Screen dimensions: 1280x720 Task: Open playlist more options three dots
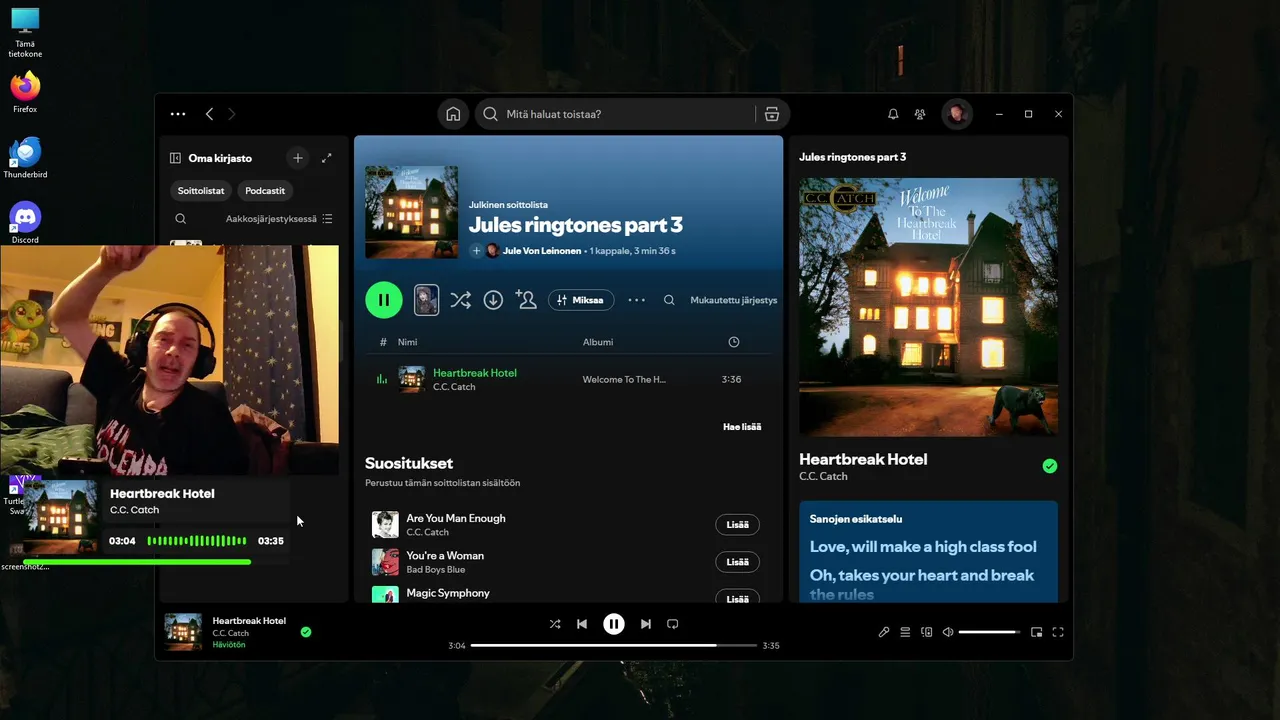click(636, 300)
